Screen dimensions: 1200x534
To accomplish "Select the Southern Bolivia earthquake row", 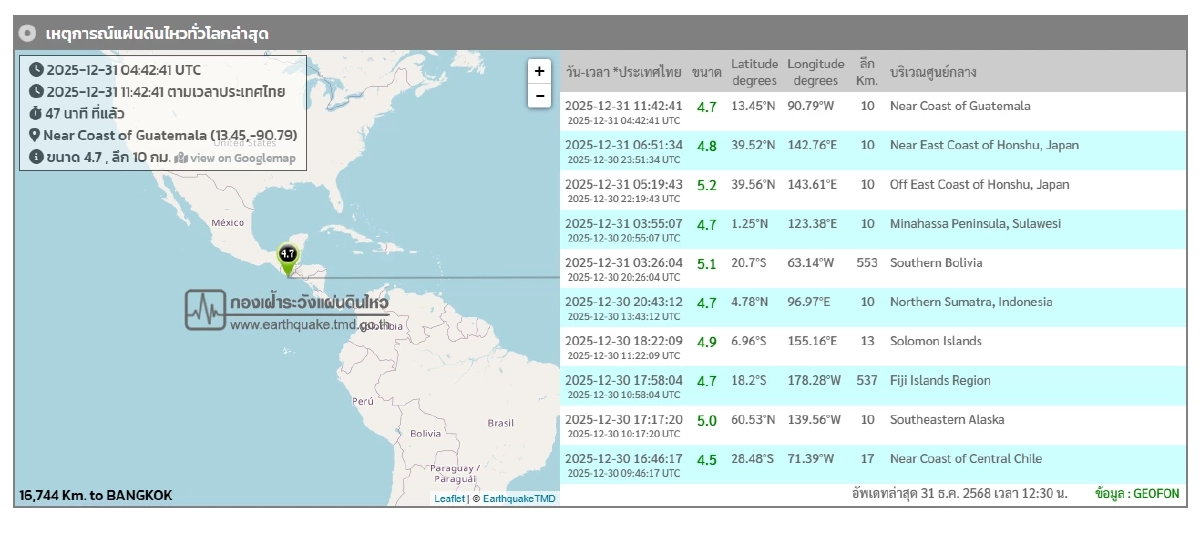I will pyautogui.click(x=936, y=263).
